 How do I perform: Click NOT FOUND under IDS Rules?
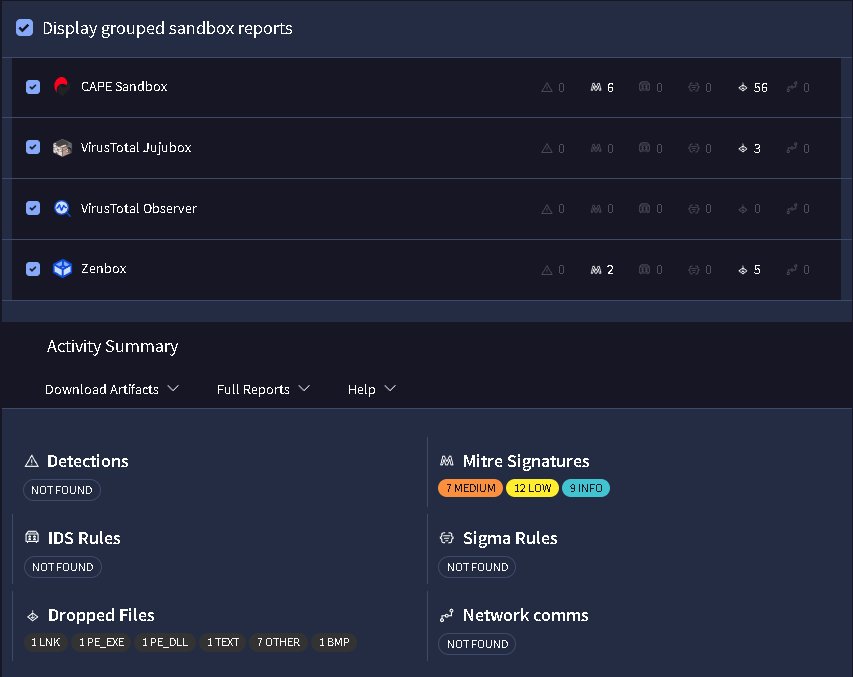(x=63, y=567)
